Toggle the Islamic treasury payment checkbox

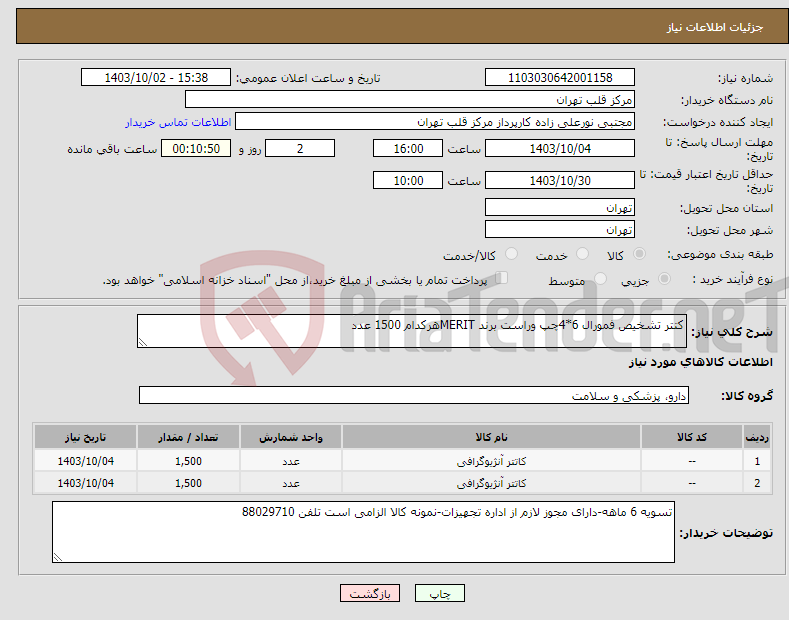[x=502, y=278]
